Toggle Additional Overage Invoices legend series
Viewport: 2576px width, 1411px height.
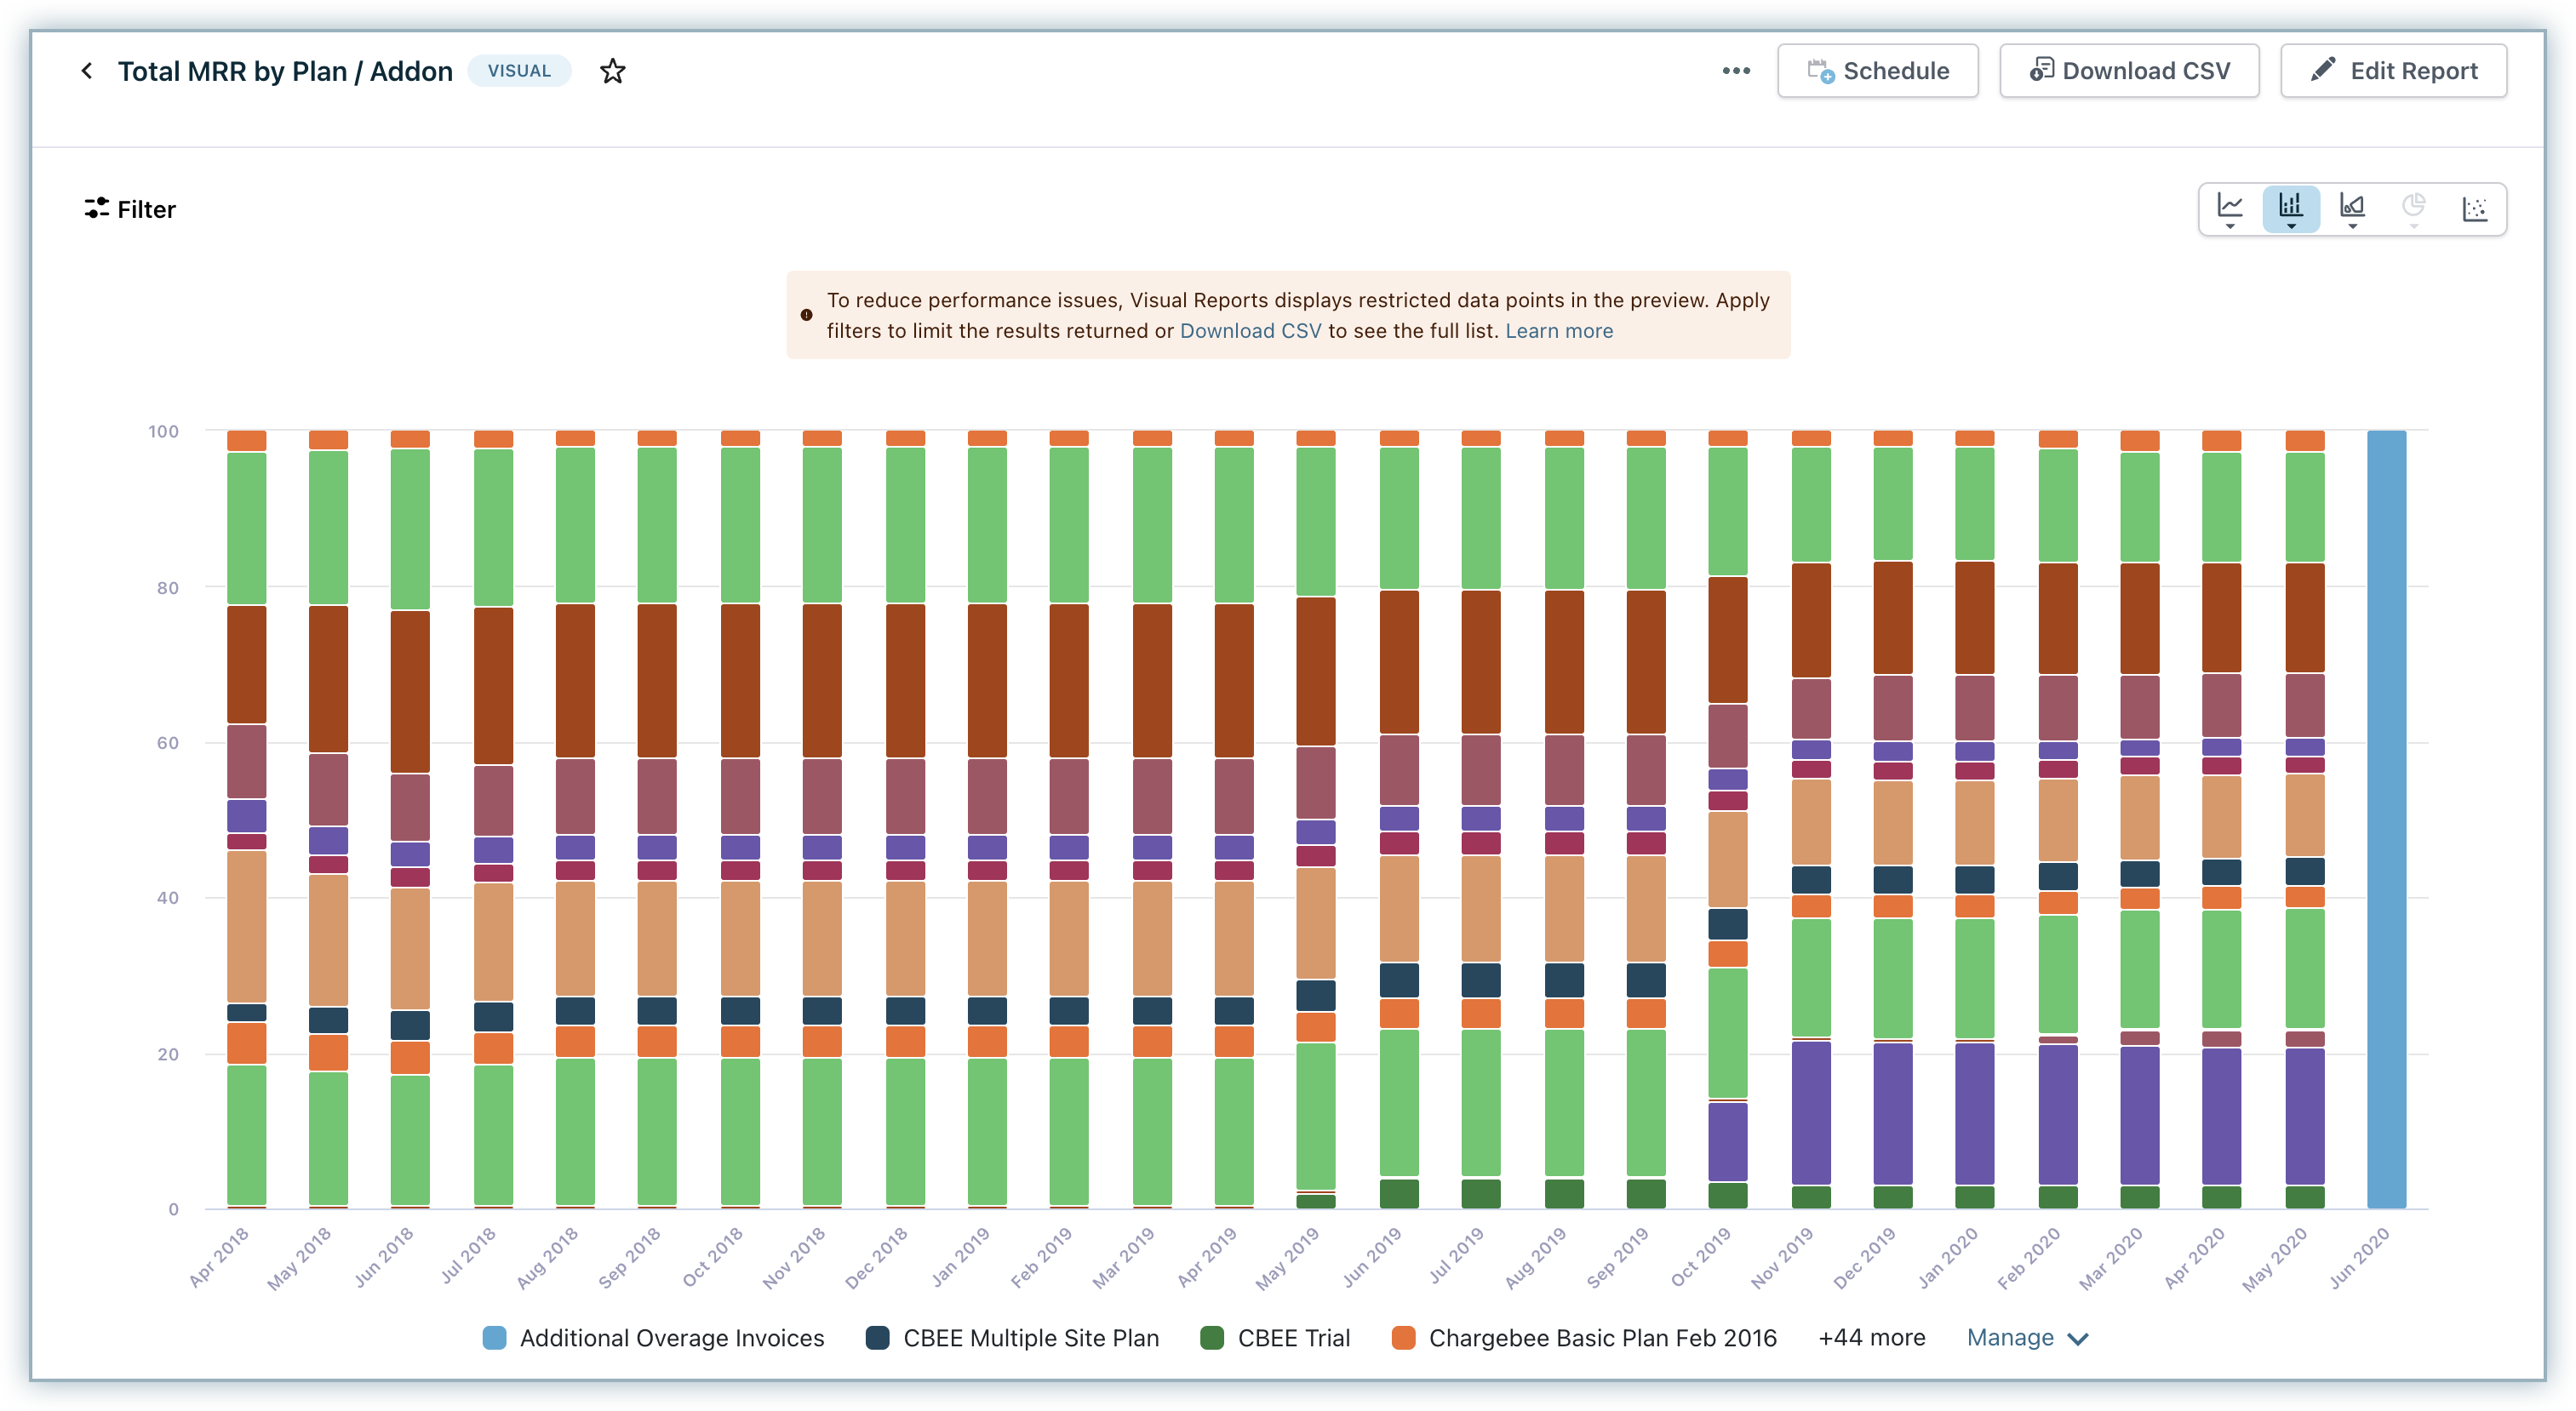click(x=671, y=1338)
